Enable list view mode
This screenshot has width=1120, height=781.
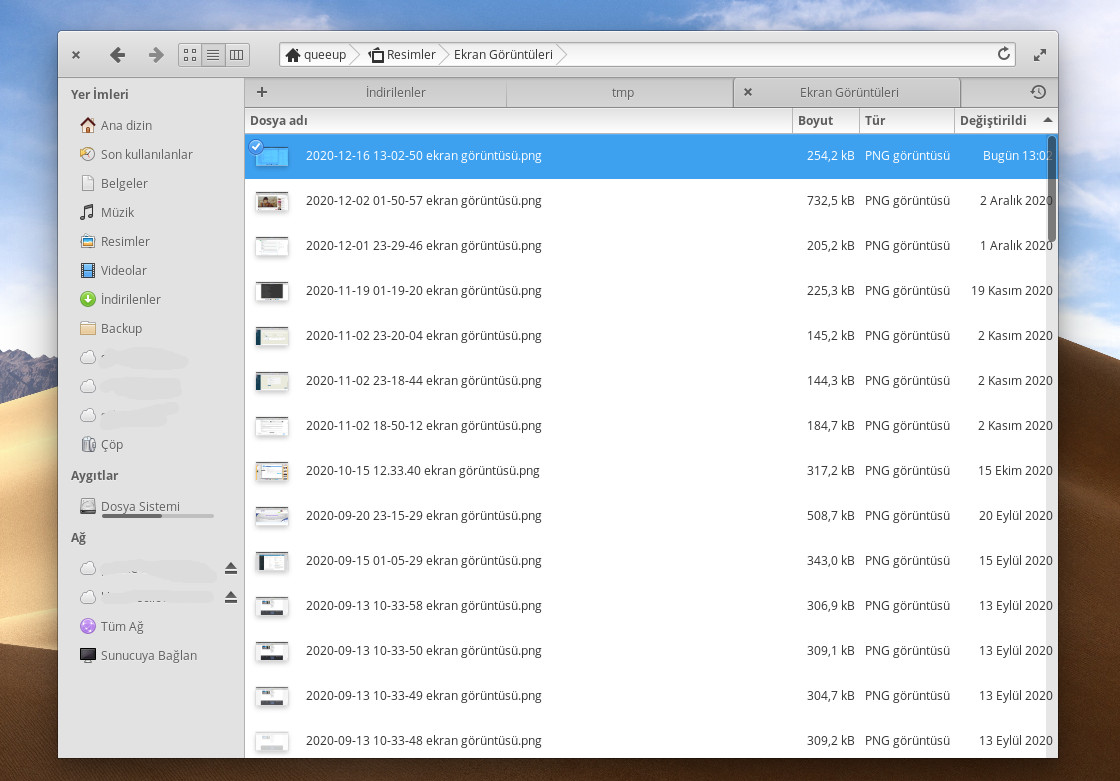pos(212,55)
